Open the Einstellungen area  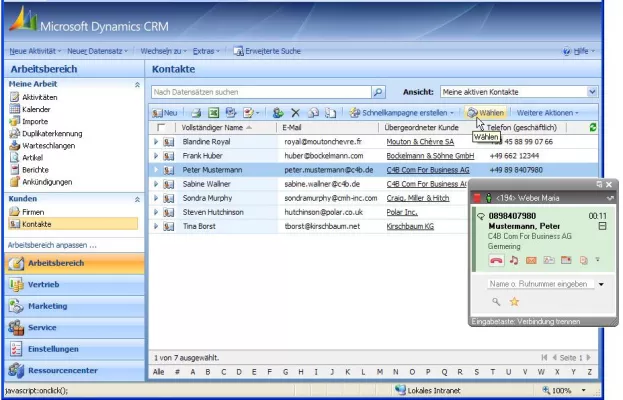point(75,349)
